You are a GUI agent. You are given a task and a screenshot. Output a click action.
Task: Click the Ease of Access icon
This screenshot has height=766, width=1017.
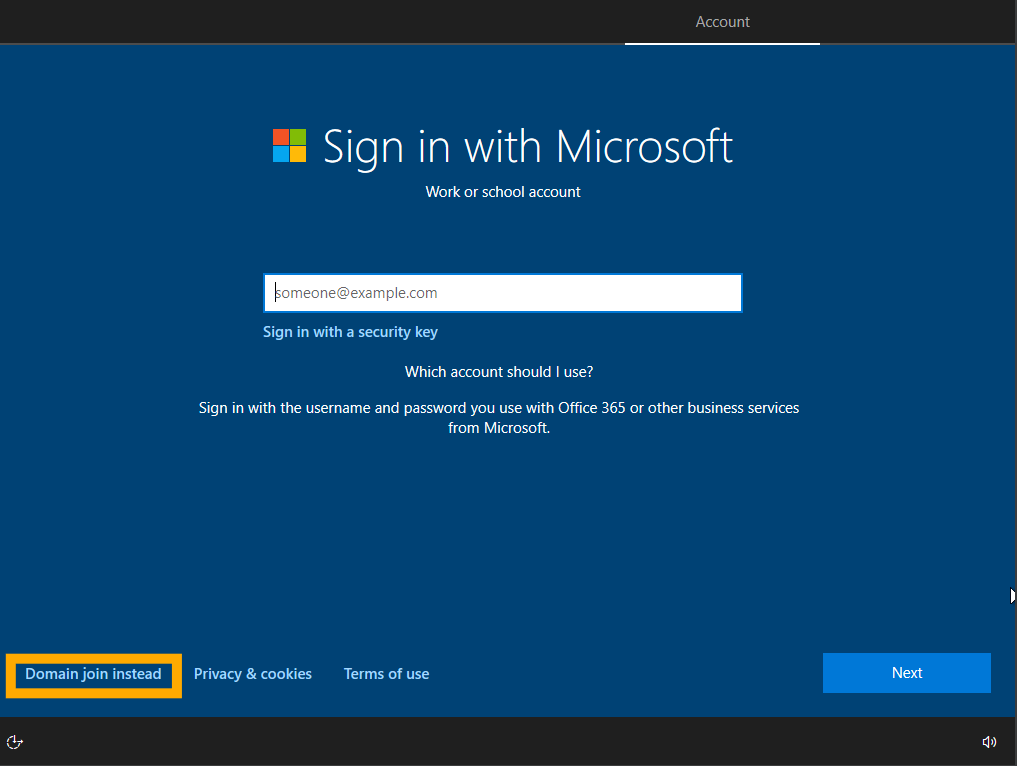[14, 742]
